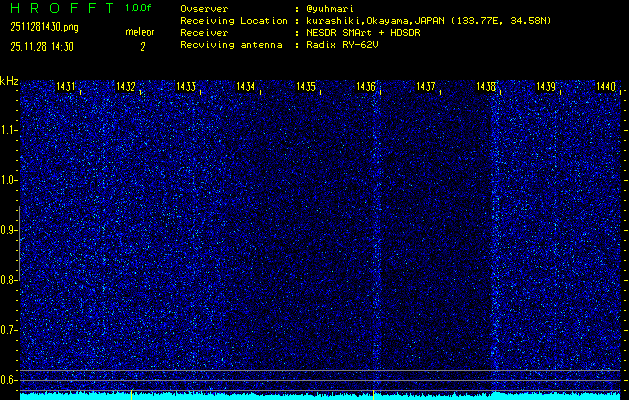This screenshot has width=629, height=400.
Task: Click the version label 1.0.0f
Action: coord(138,8)
